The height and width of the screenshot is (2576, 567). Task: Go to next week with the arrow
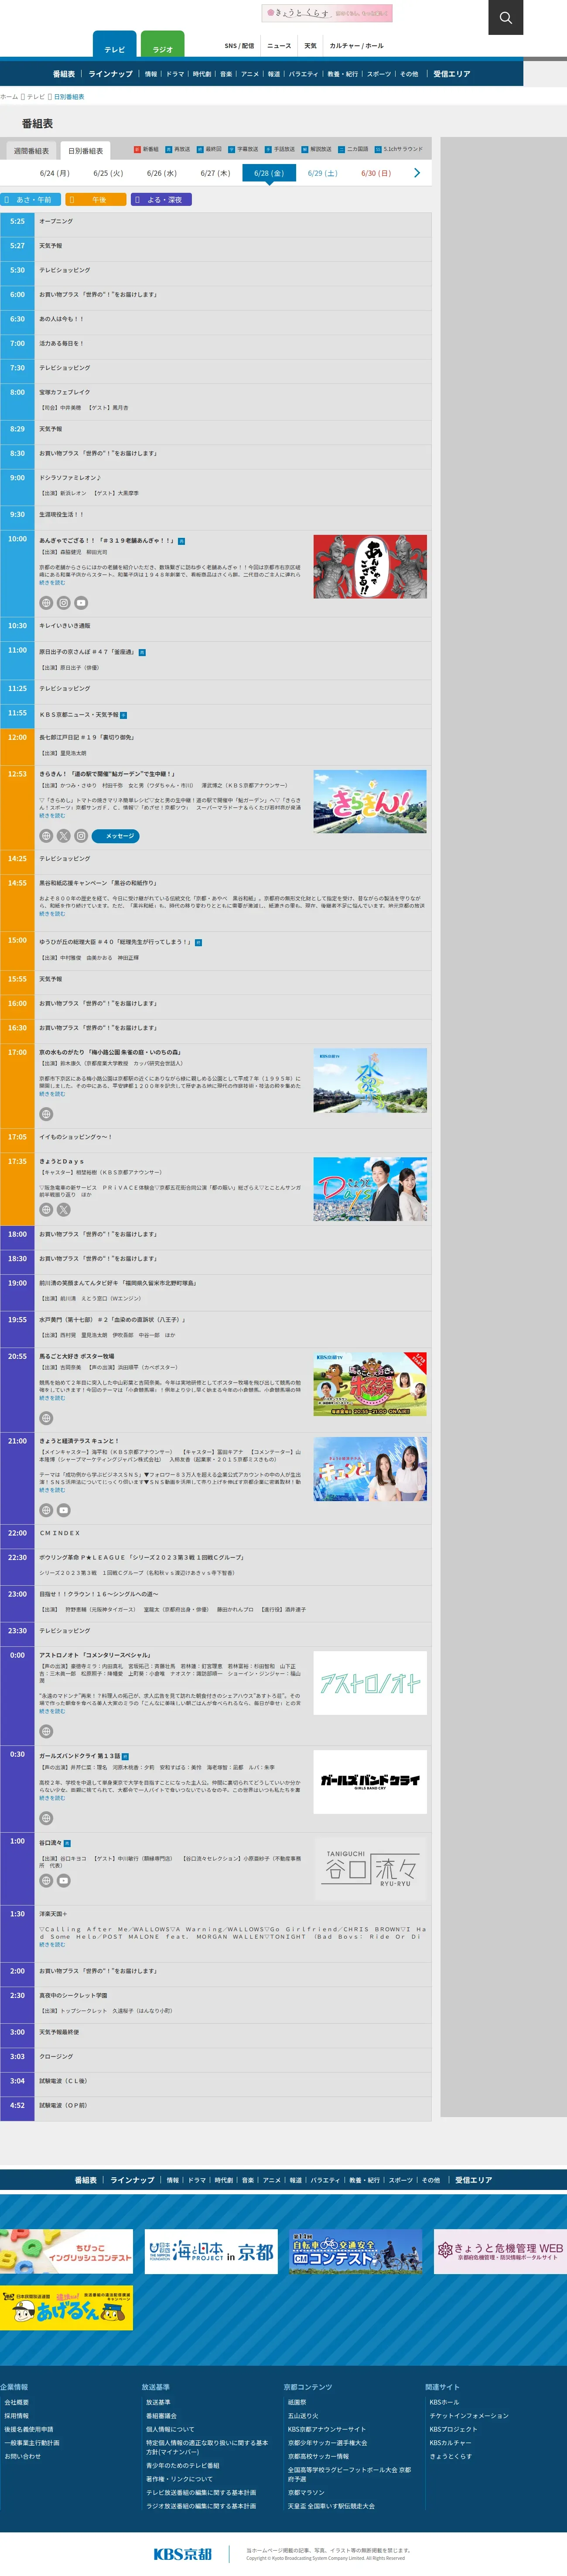(x=417, y=173)
